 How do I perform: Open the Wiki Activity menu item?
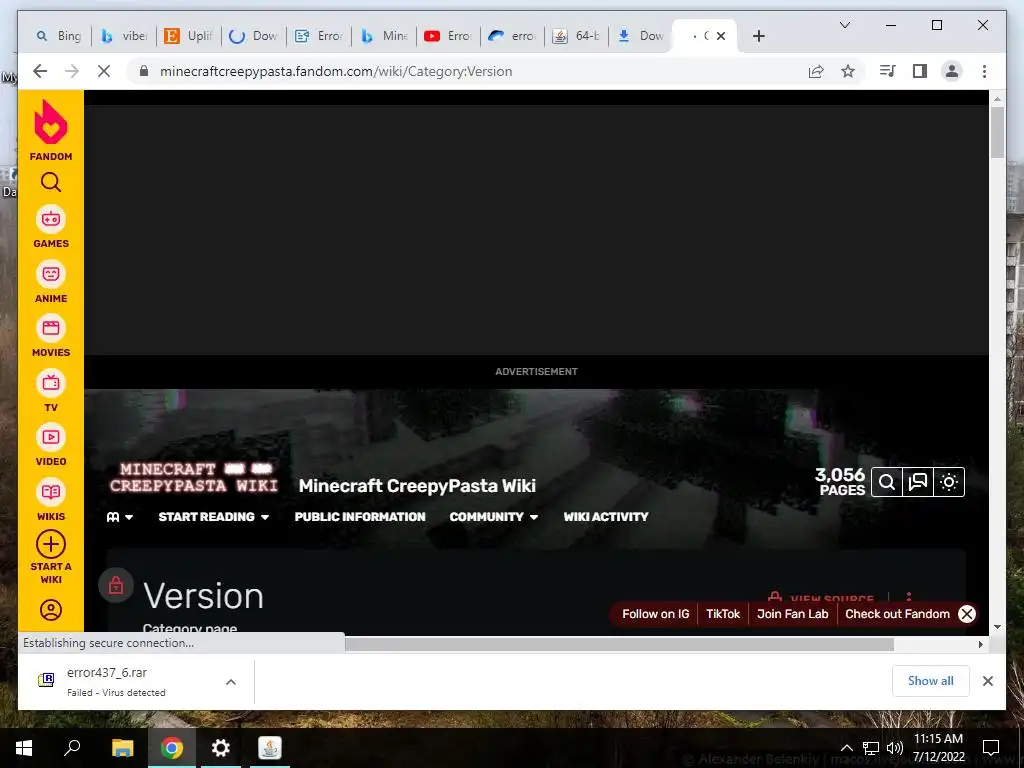pos(606,517)
